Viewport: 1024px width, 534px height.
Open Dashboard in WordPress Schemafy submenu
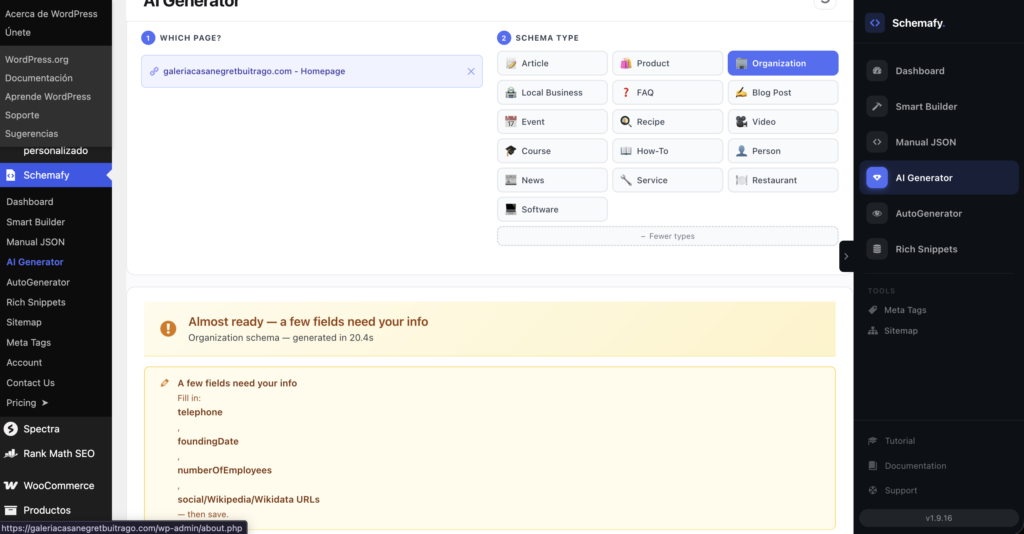coord(30,202)
